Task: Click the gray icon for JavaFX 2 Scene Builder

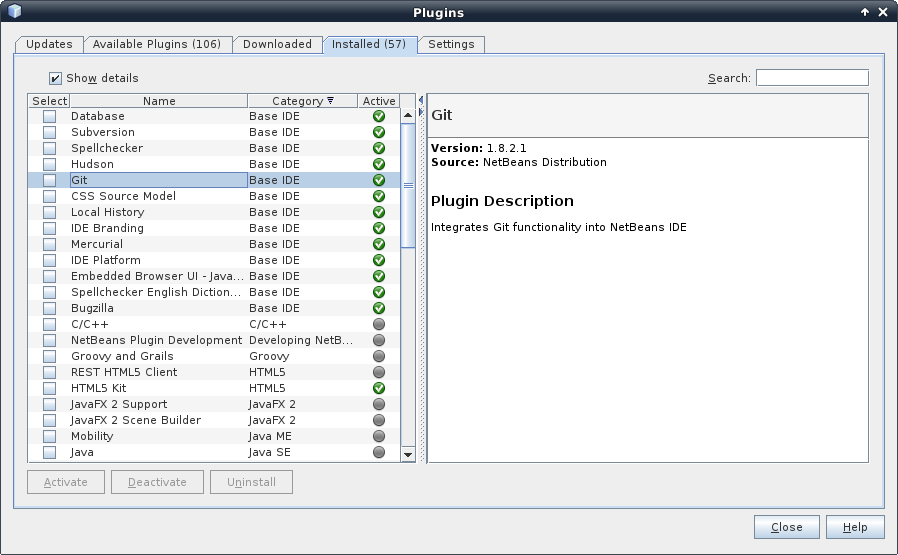Action: pos(379,420)
